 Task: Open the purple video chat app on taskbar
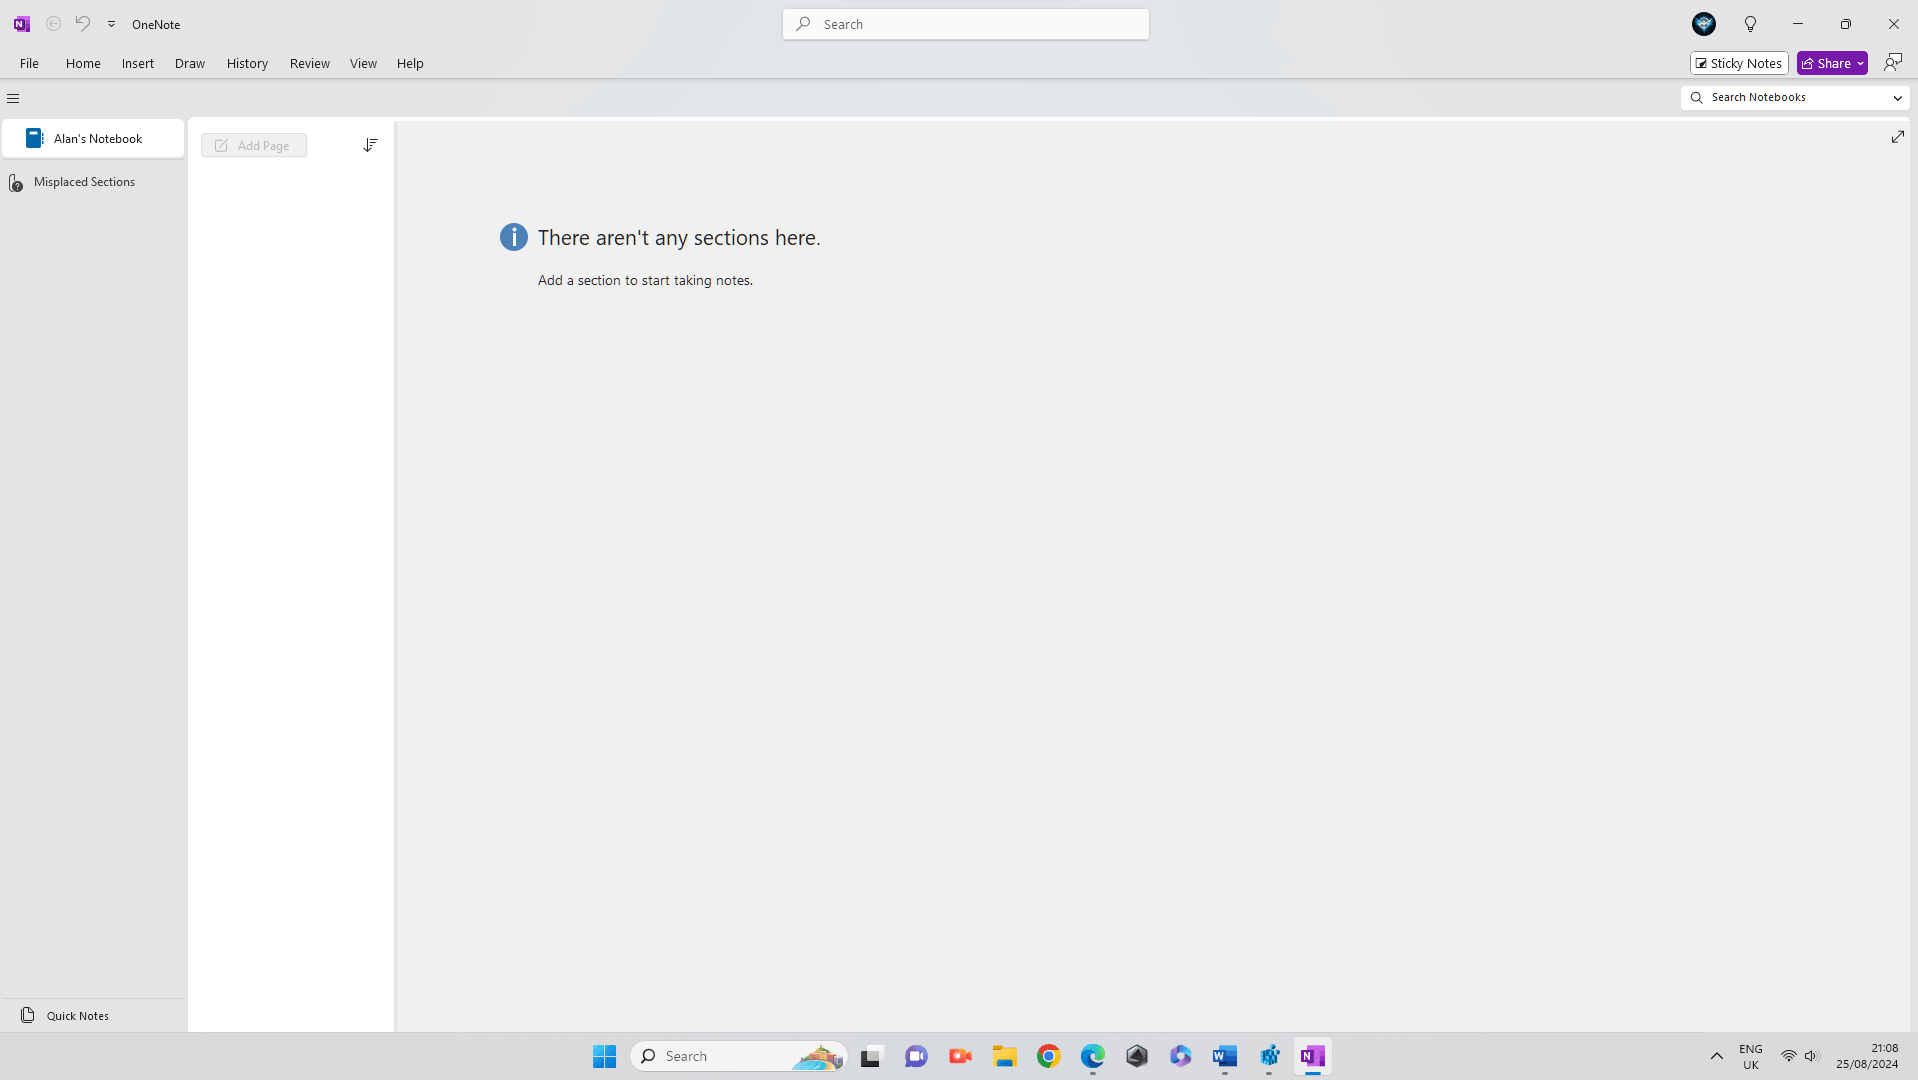[916, 1057]
